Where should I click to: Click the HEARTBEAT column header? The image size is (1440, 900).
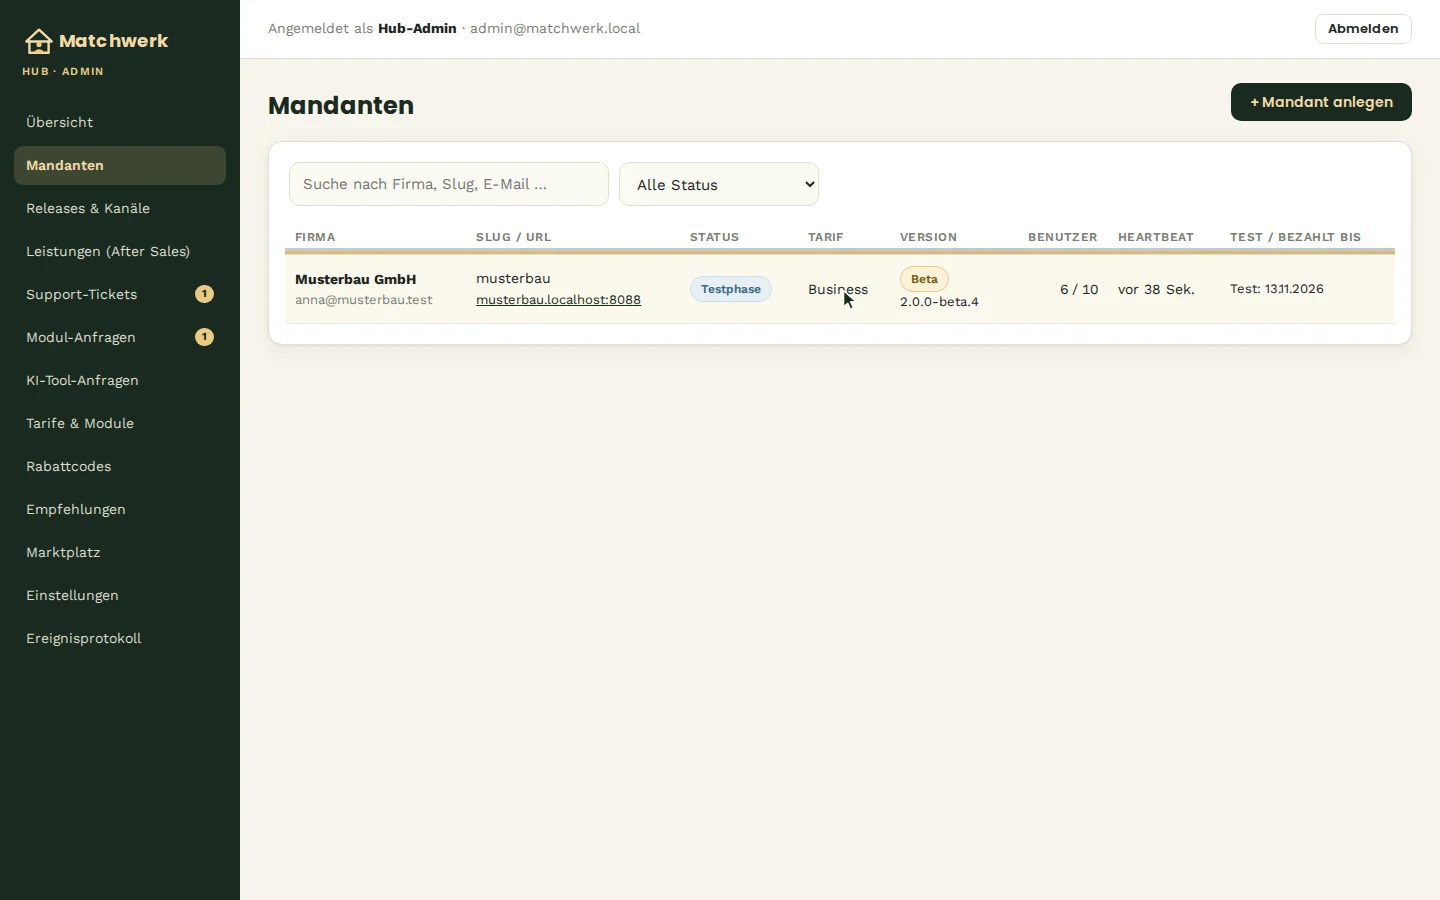click(x=1156, y=237)
